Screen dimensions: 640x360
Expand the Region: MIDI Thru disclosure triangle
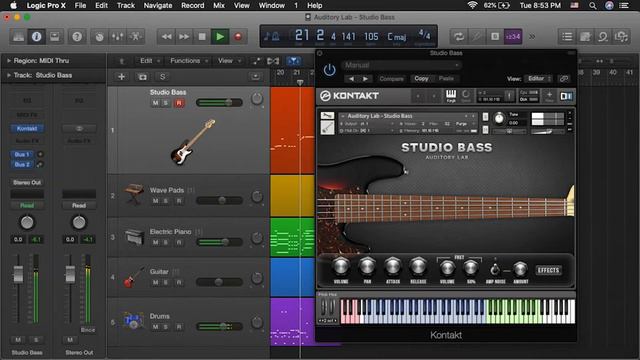pyautogui.click(x=9, y=60)
